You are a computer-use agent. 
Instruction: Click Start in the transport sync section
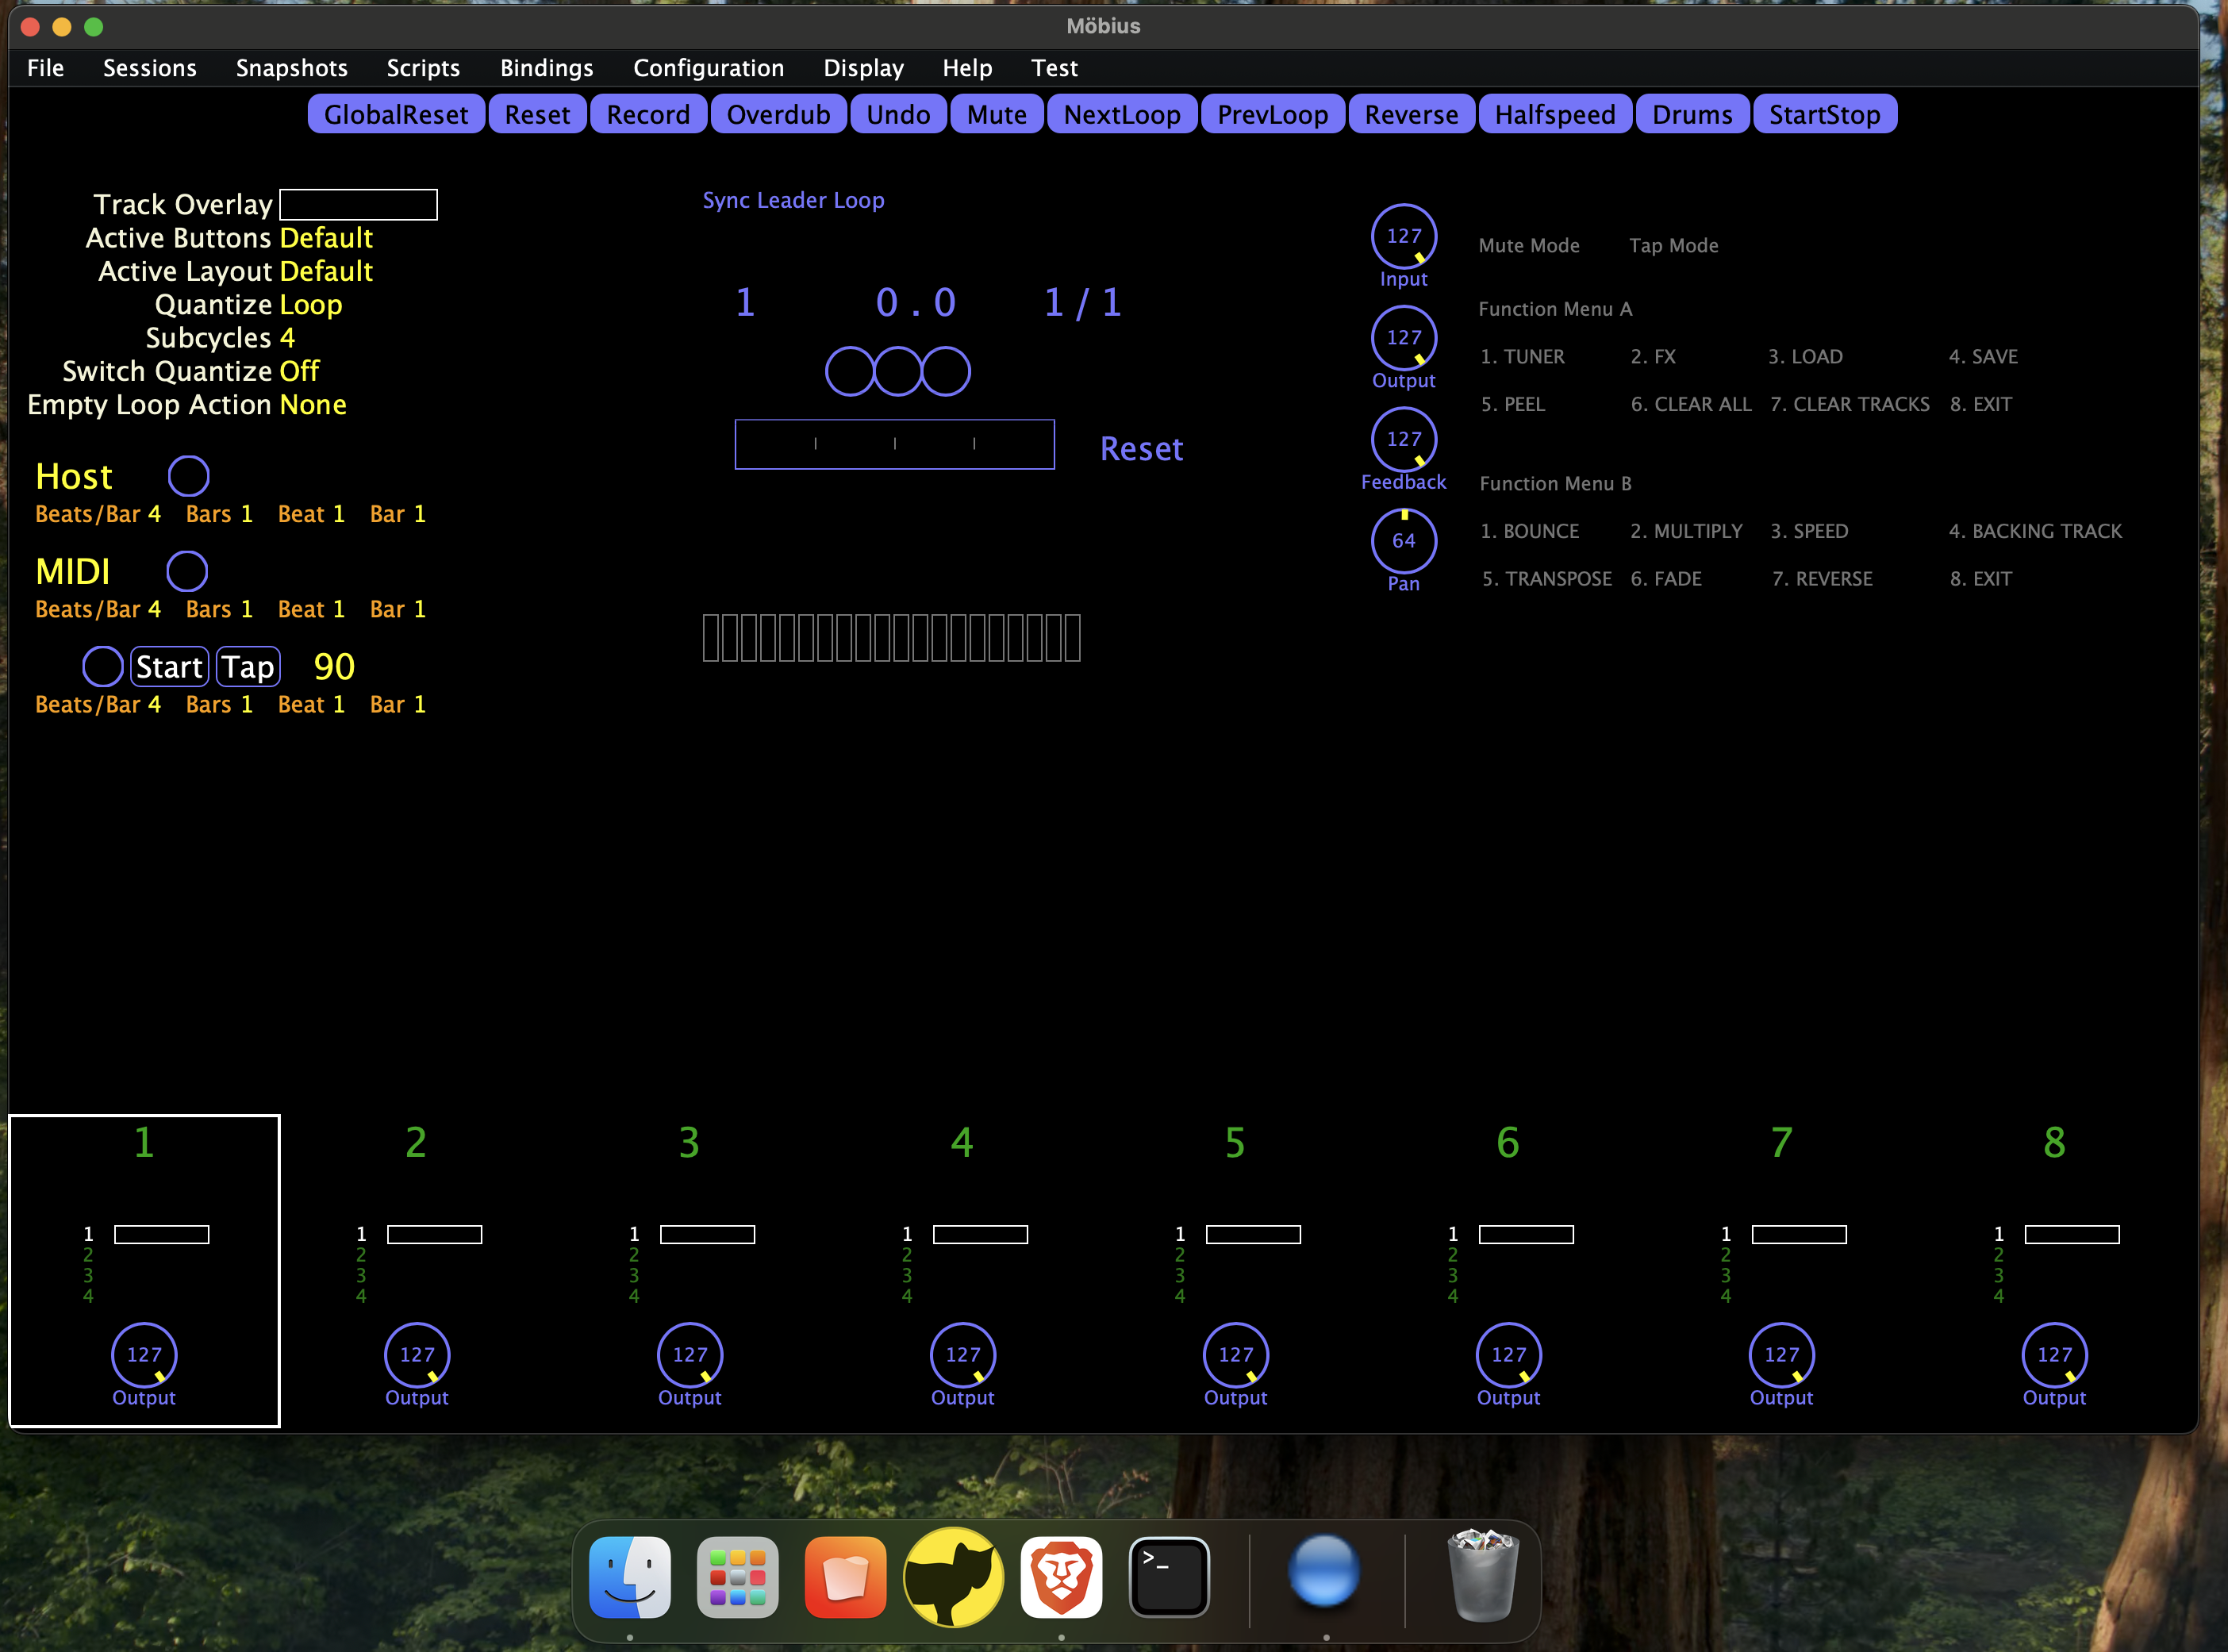168,666
